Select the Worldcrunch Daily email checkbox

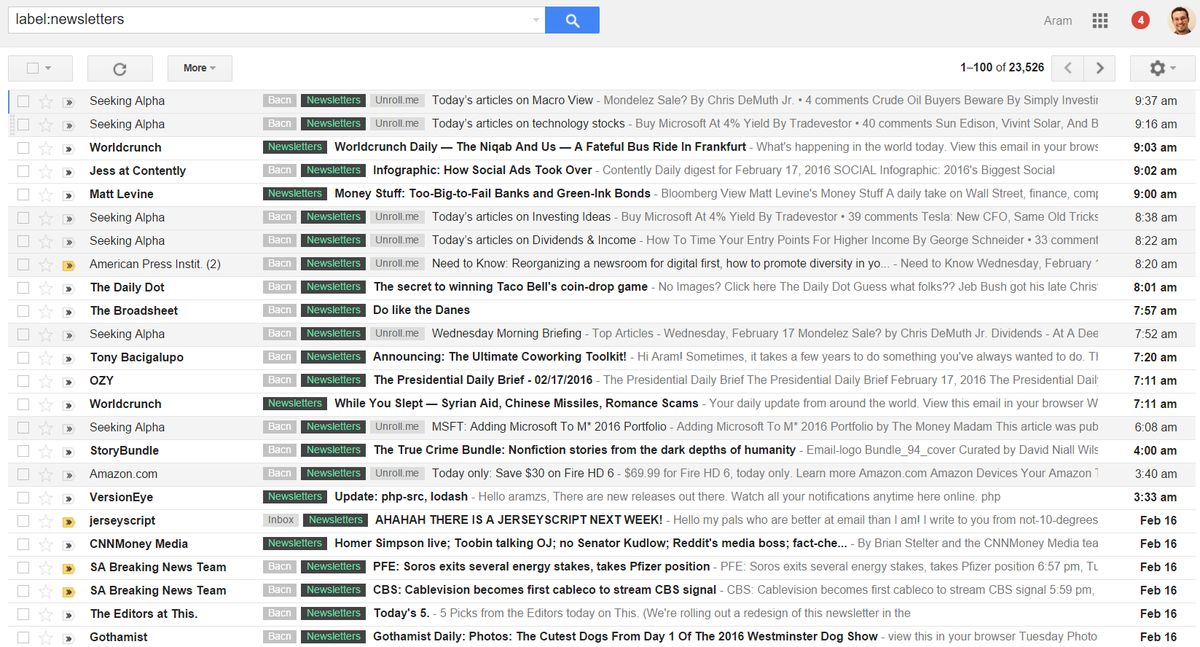click(23, 148)
